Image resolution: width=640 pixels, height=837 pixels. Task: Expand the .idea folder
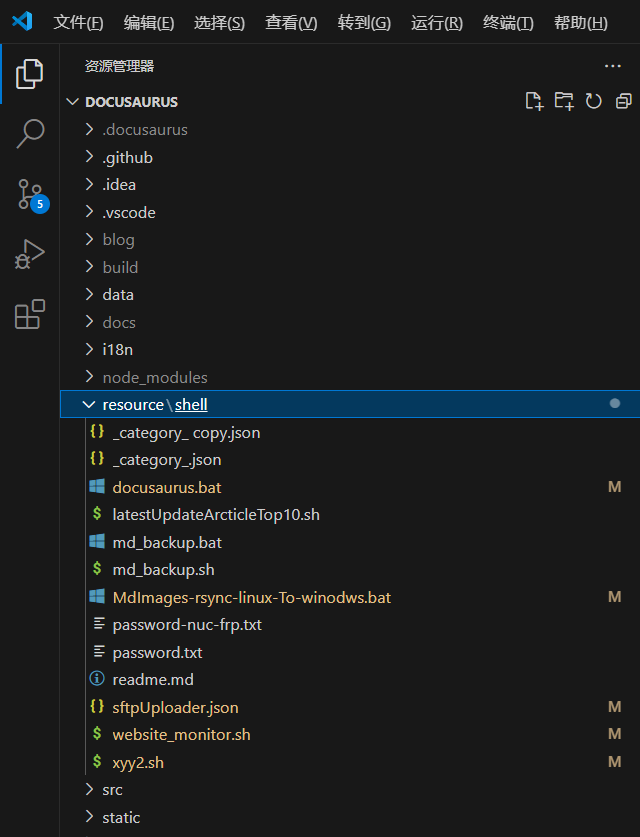click(x=90, y=184)
